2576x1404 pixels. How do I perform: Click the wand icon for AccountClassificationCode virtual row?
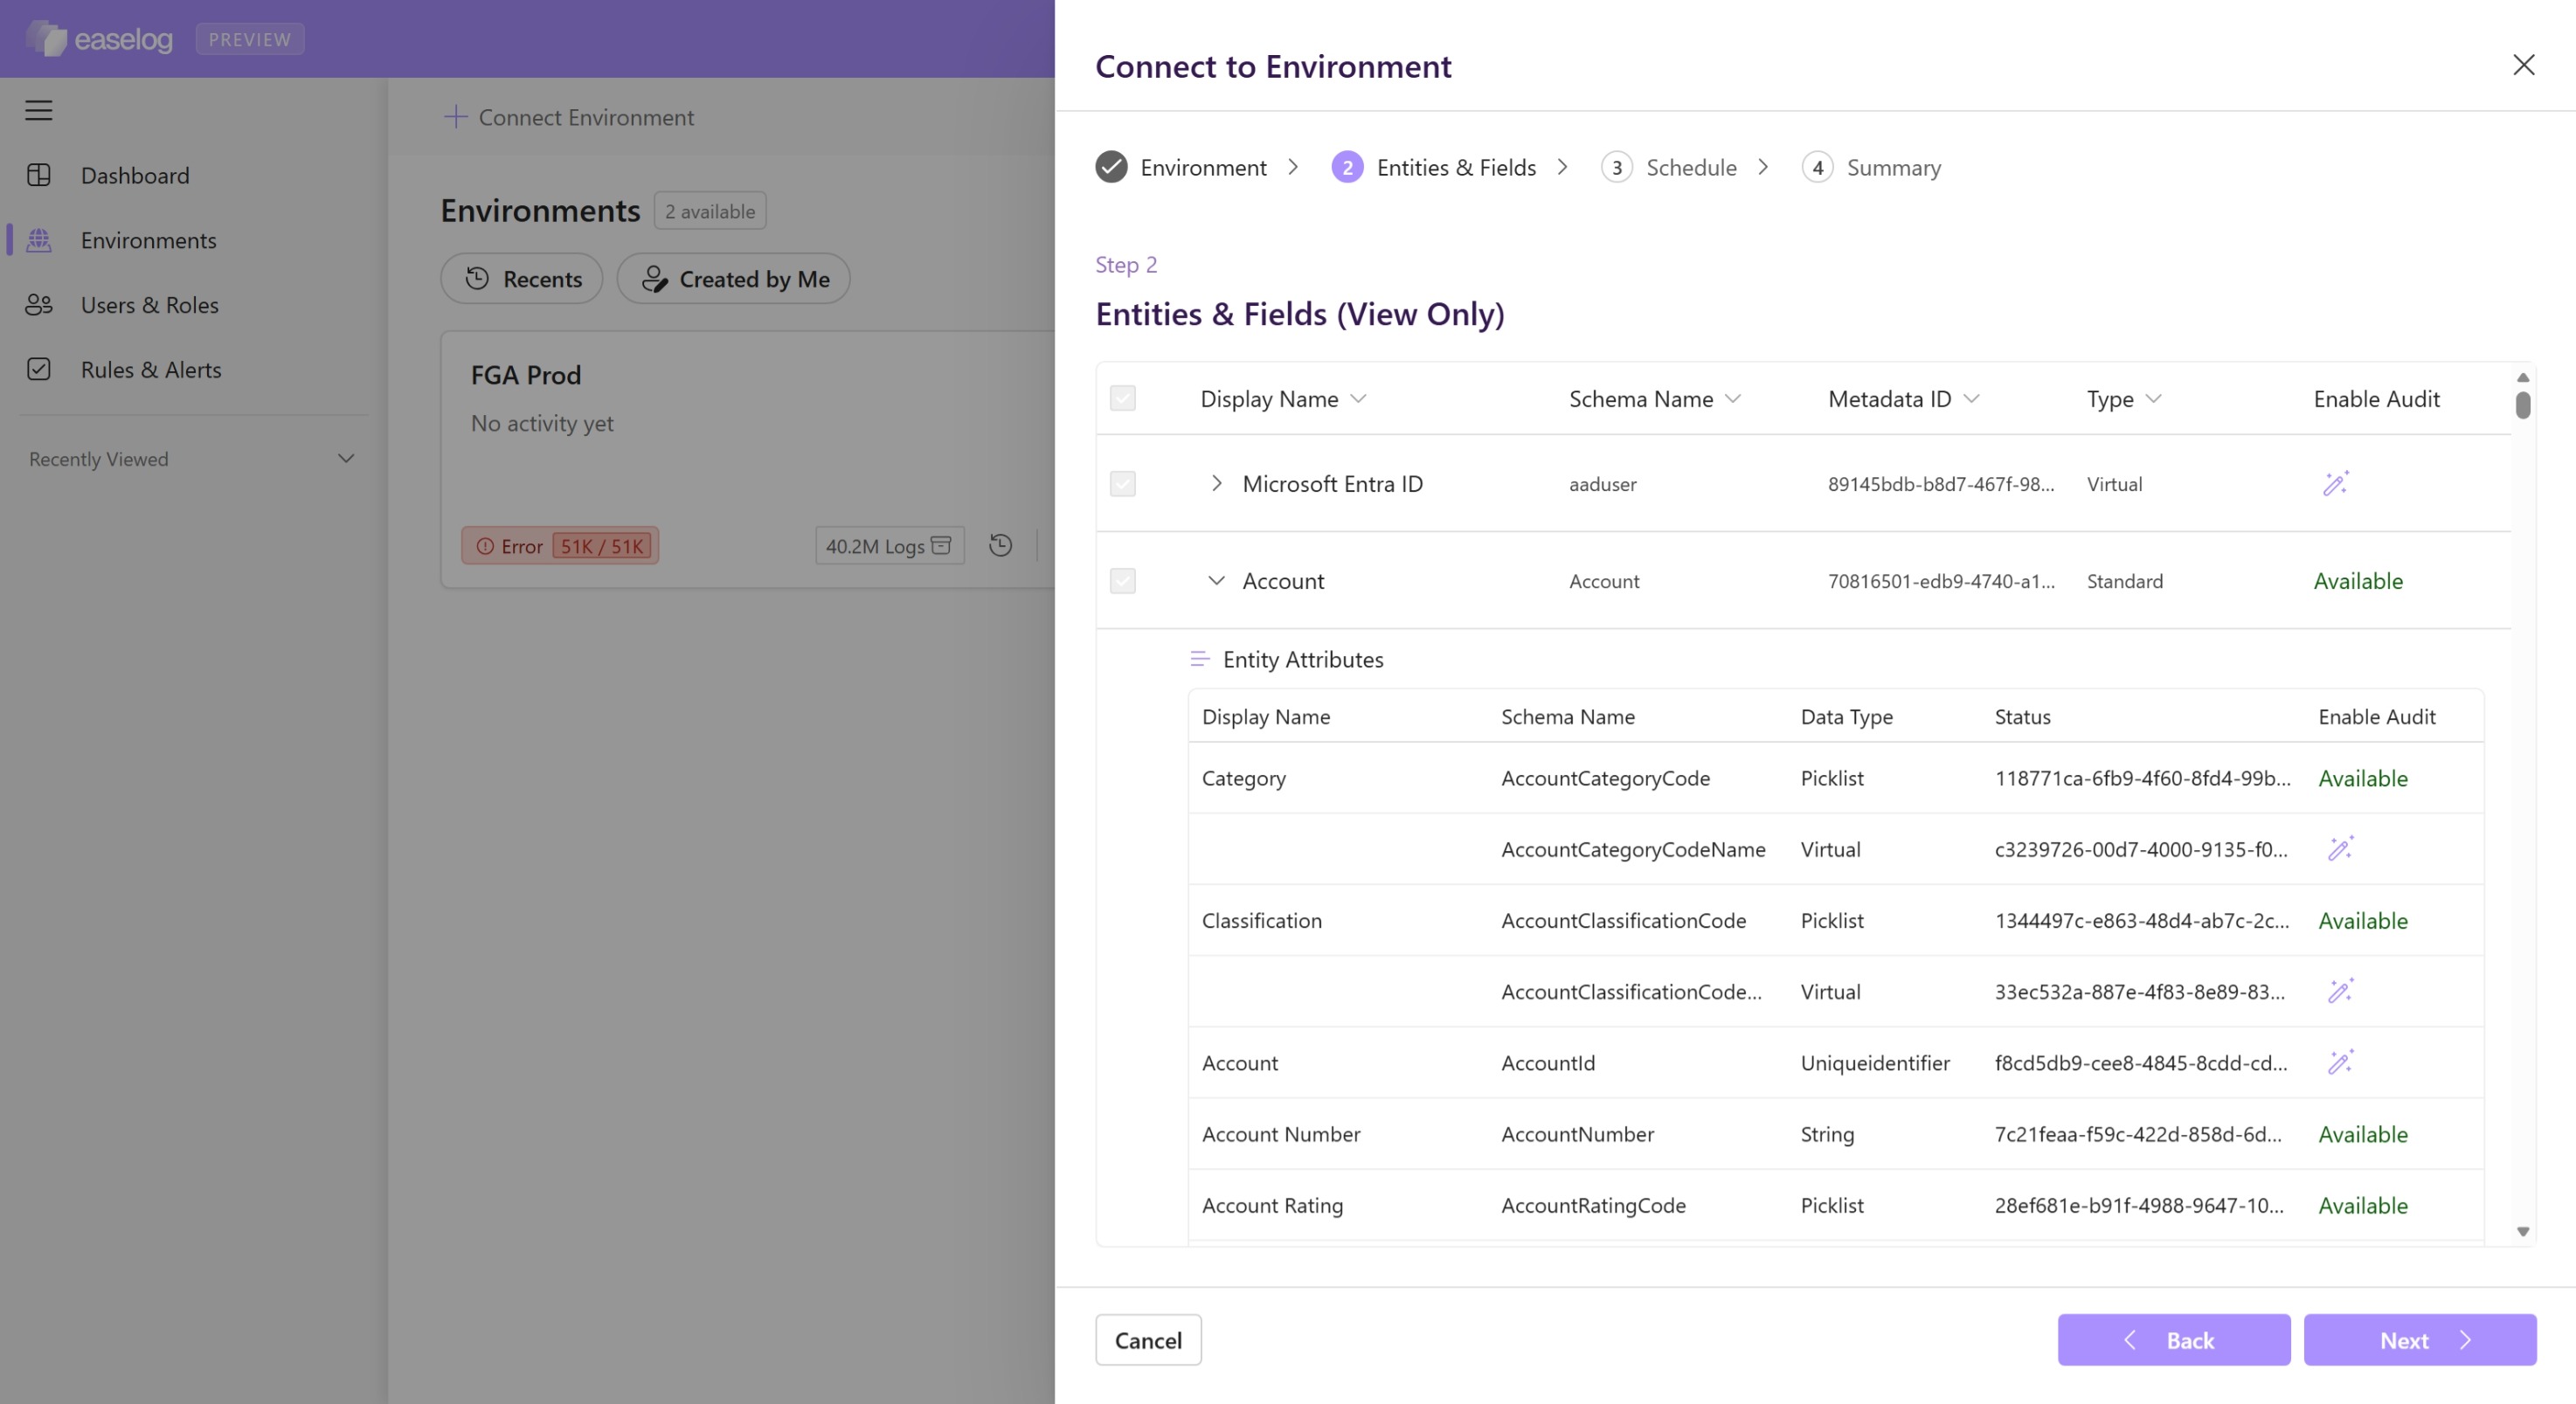tap(2340, 990)
